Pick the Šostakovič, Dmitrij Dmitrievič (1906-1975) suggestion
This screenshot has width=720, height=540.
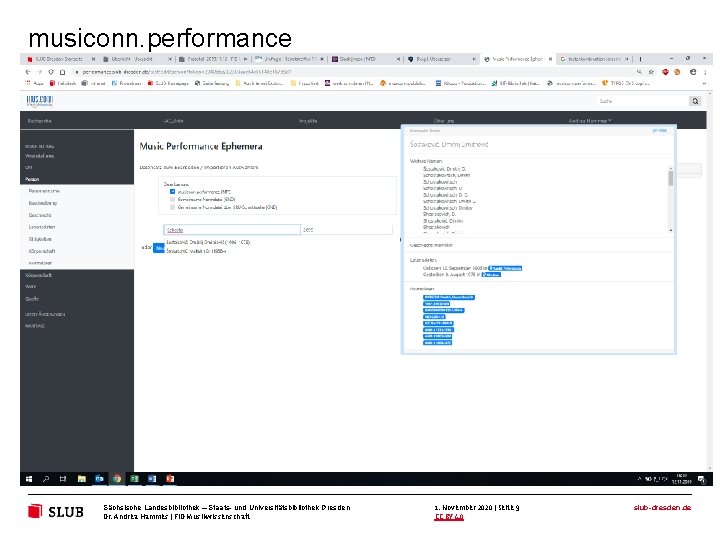pyautogui.click(x=208, y=242)
